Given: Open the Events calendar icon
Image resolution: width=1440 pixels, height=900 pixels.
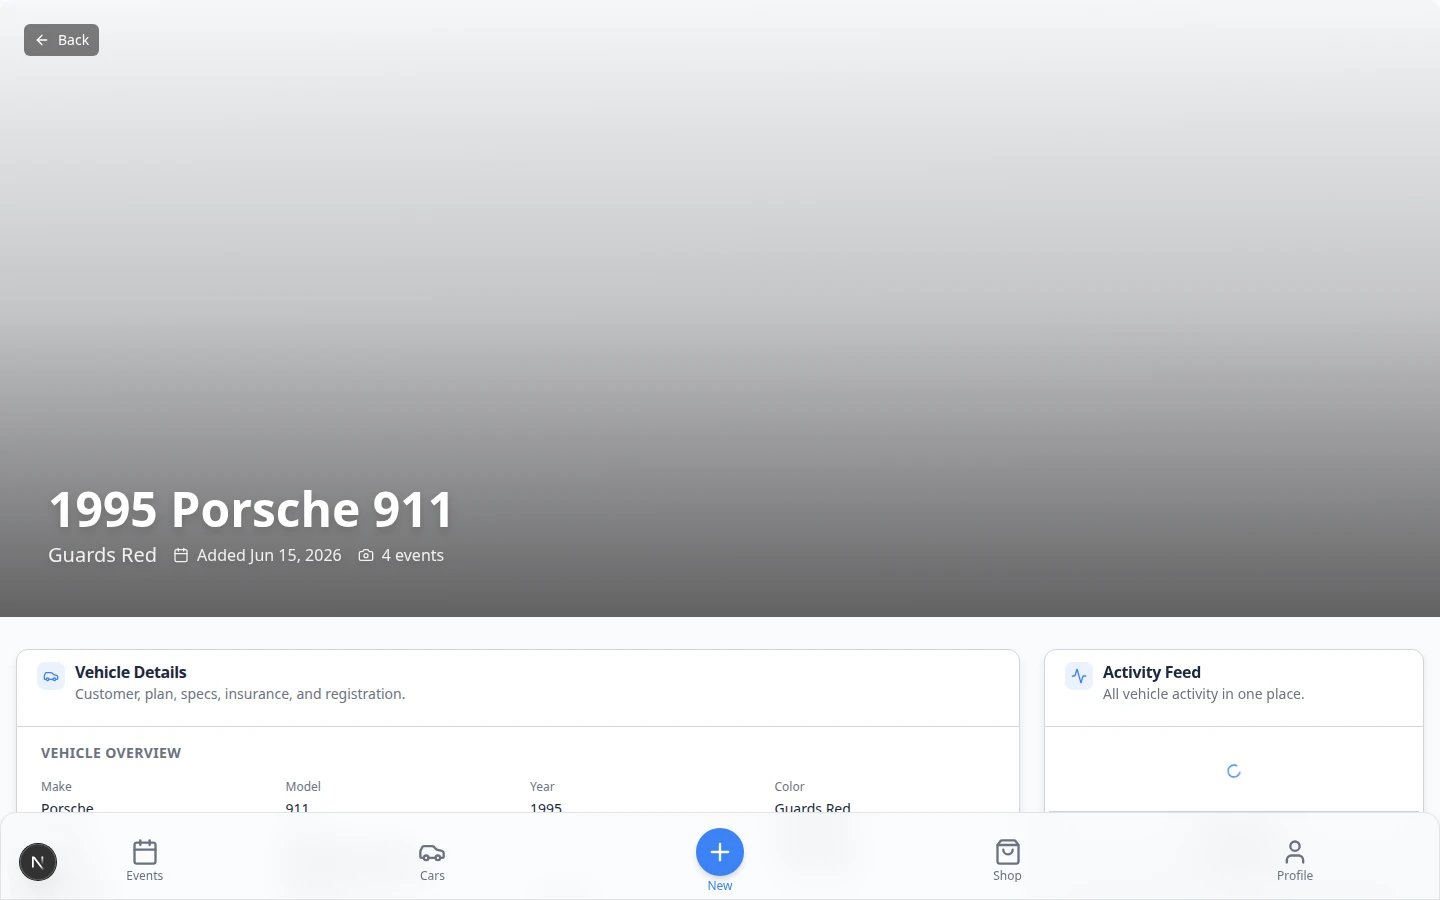Looking at the screenshot, I should click(145, 852).
